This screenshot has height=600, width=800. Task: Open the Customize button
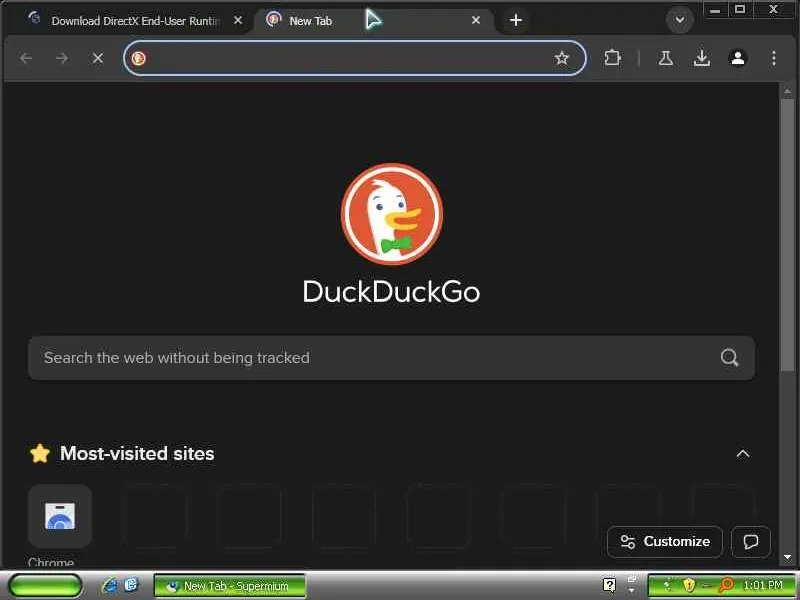click(x=665, y=541)
